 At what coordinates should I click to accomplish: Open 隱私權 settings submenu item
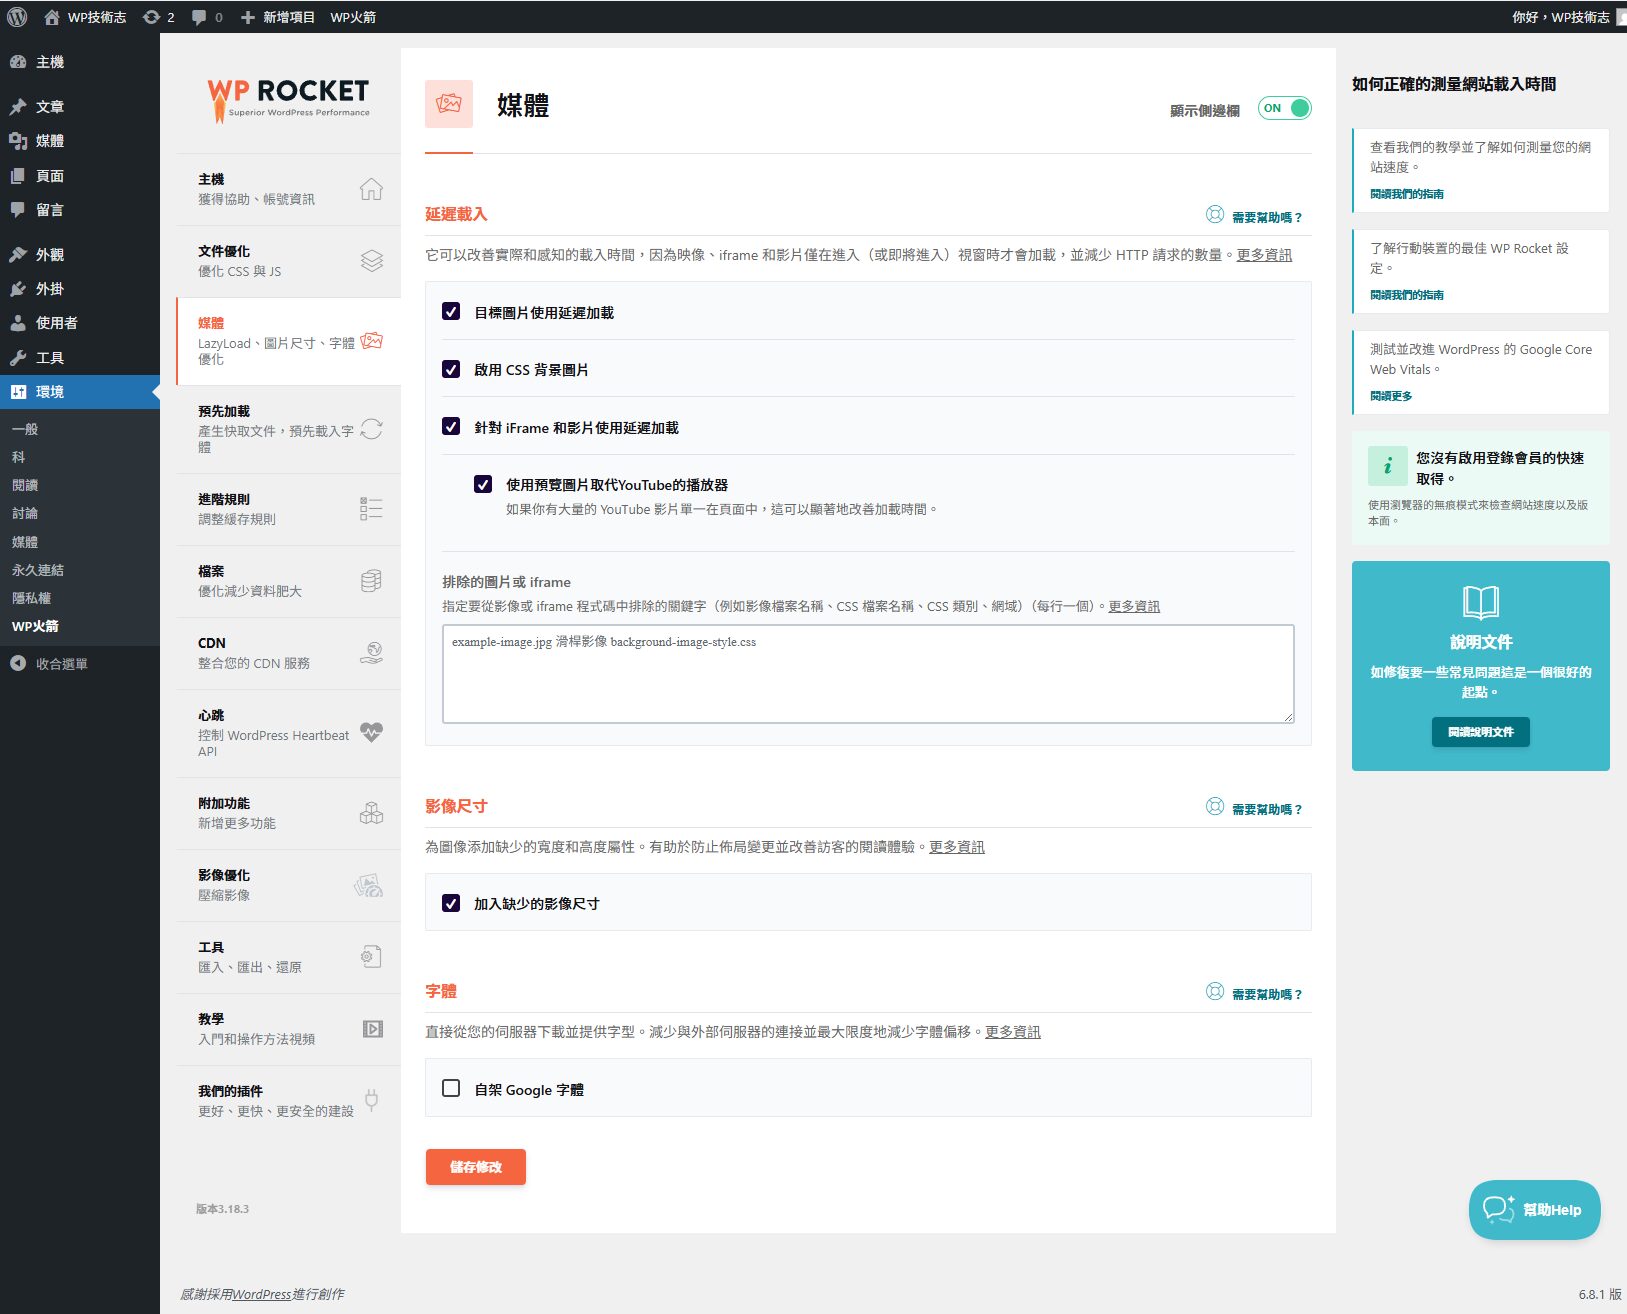[32, 598]
